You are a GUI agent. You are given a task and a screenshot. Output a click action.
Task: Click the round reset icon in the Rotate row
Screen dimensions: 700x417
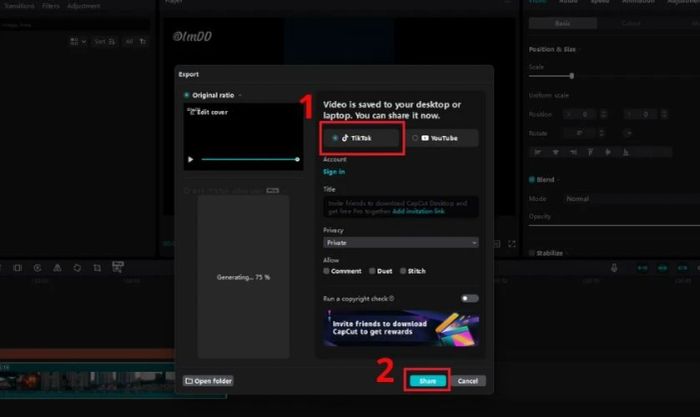(x=628, y=133)
